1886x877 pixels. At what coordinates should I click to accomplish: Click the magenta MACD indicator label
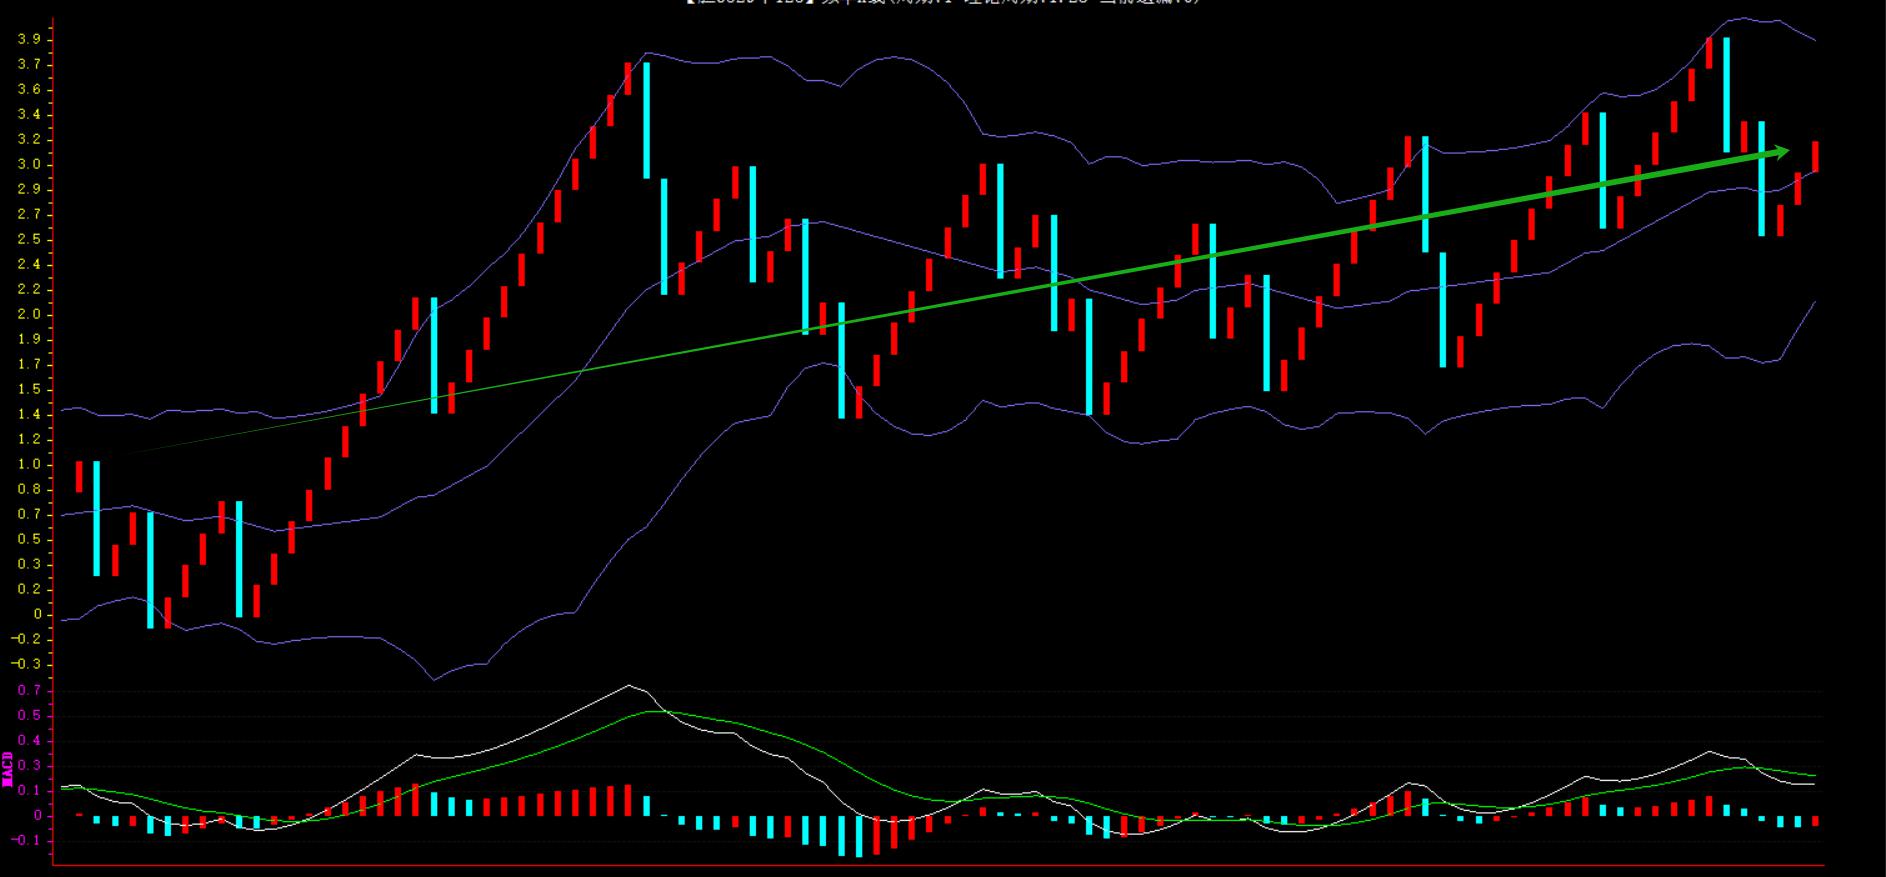[8, 769]
